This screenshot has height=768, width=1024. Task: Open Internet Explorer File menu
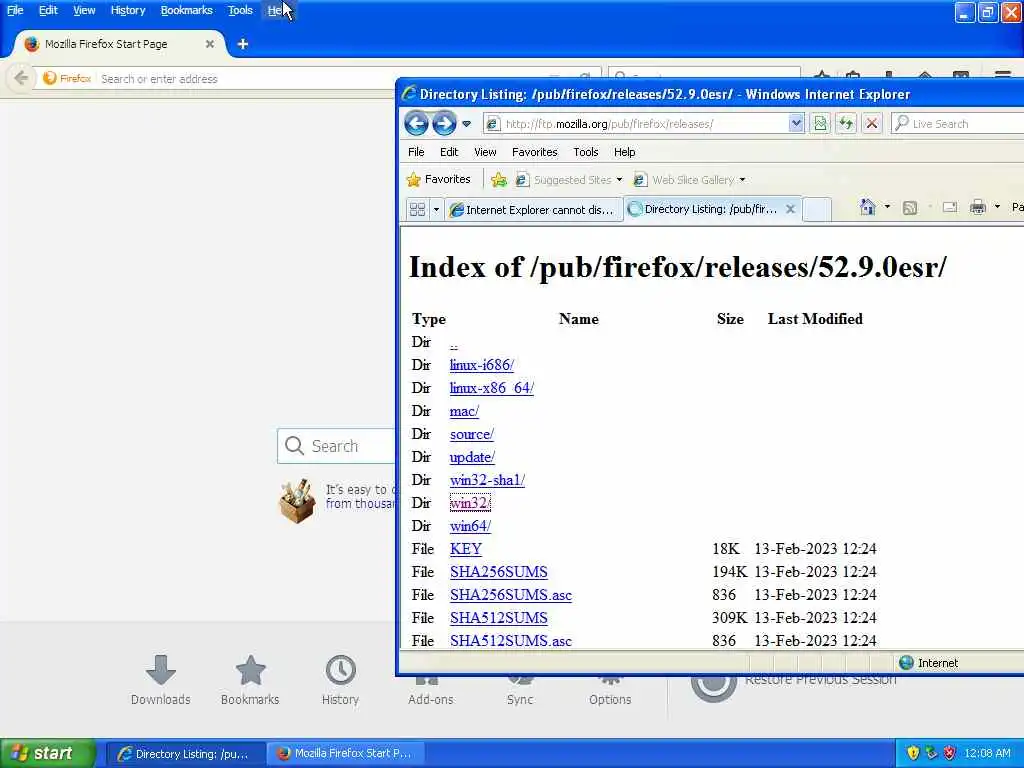[x=416, y=152]
